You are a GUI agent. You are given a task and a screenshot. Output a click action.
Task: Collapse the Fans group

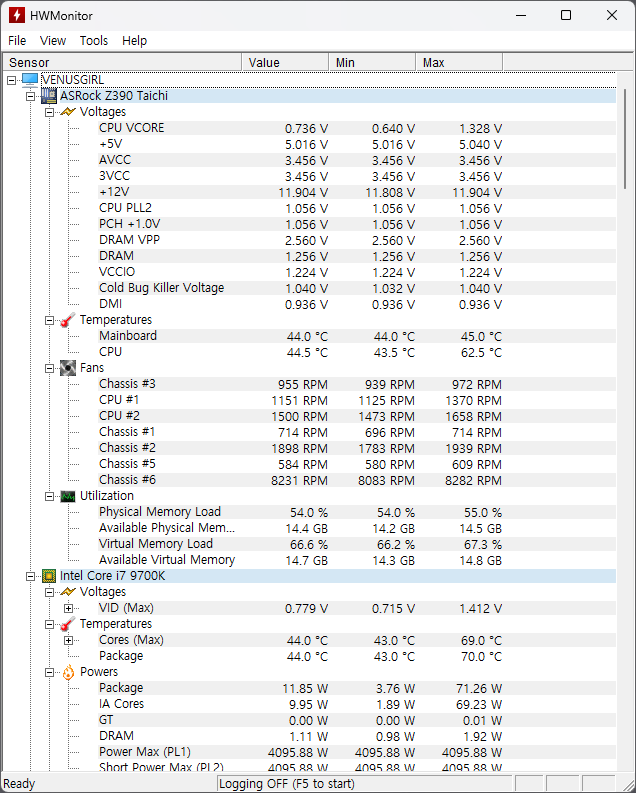(50, 368)
